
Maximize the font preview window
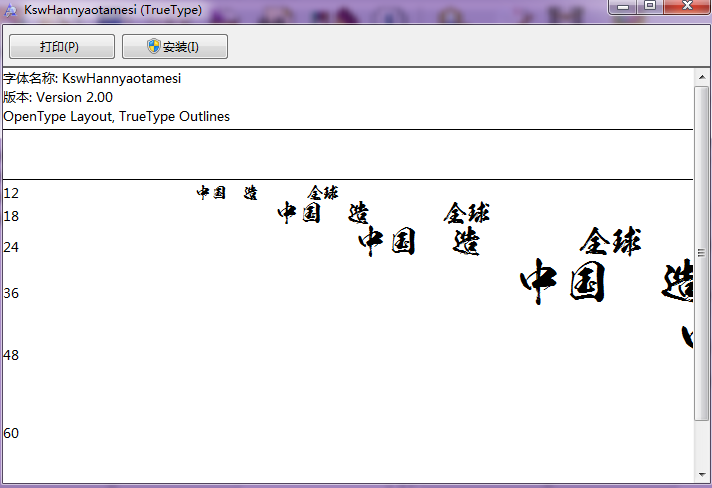650,7
